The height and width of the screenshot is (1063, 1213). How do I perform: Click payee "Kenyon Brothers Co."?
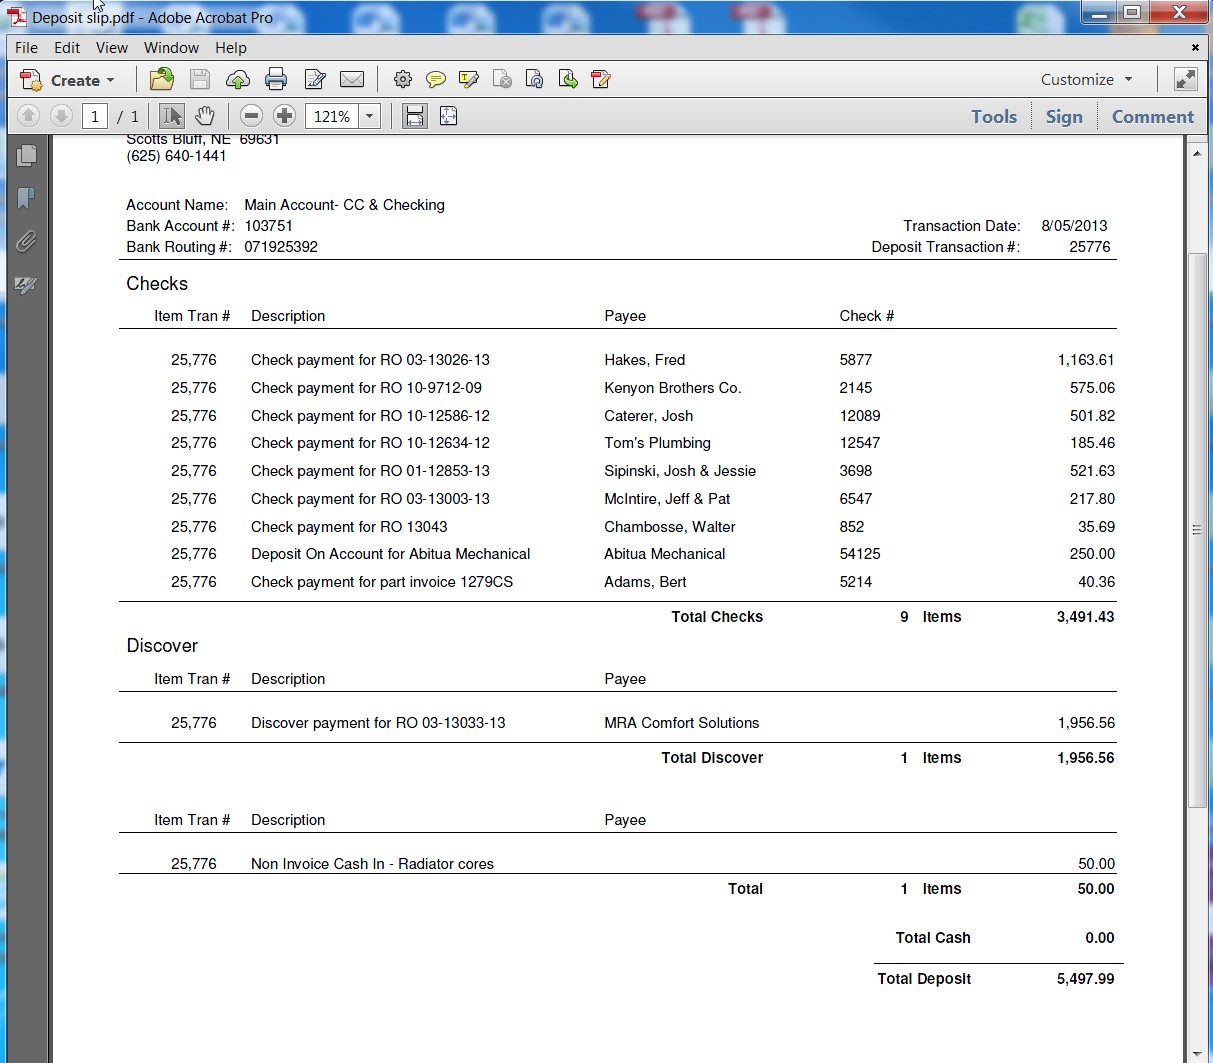pos(673,388)
